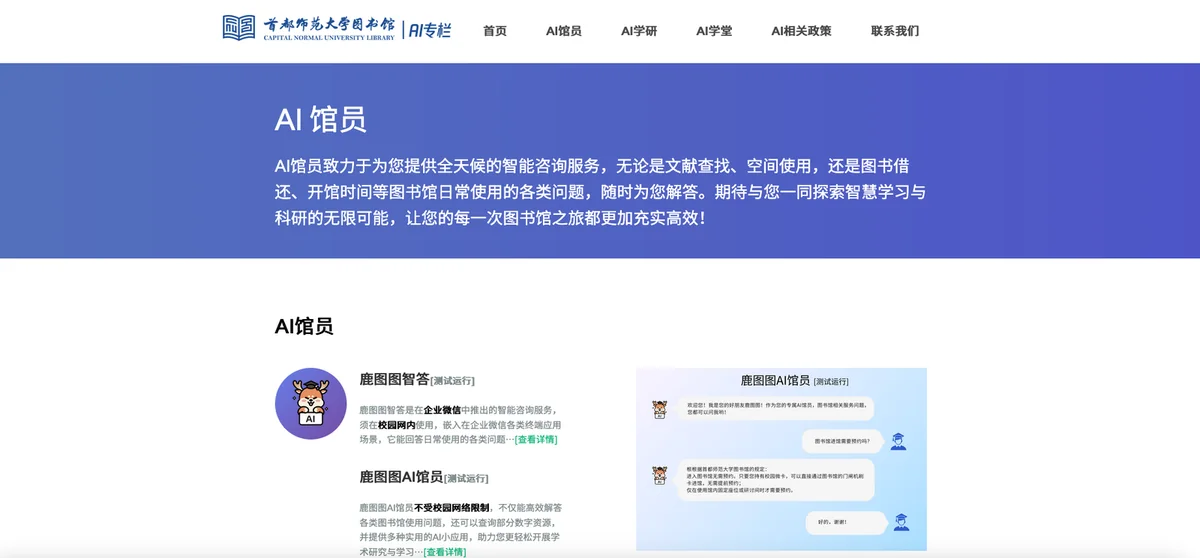
Task: Click 联系我们 in the top menu
Action: coord(895,31)
